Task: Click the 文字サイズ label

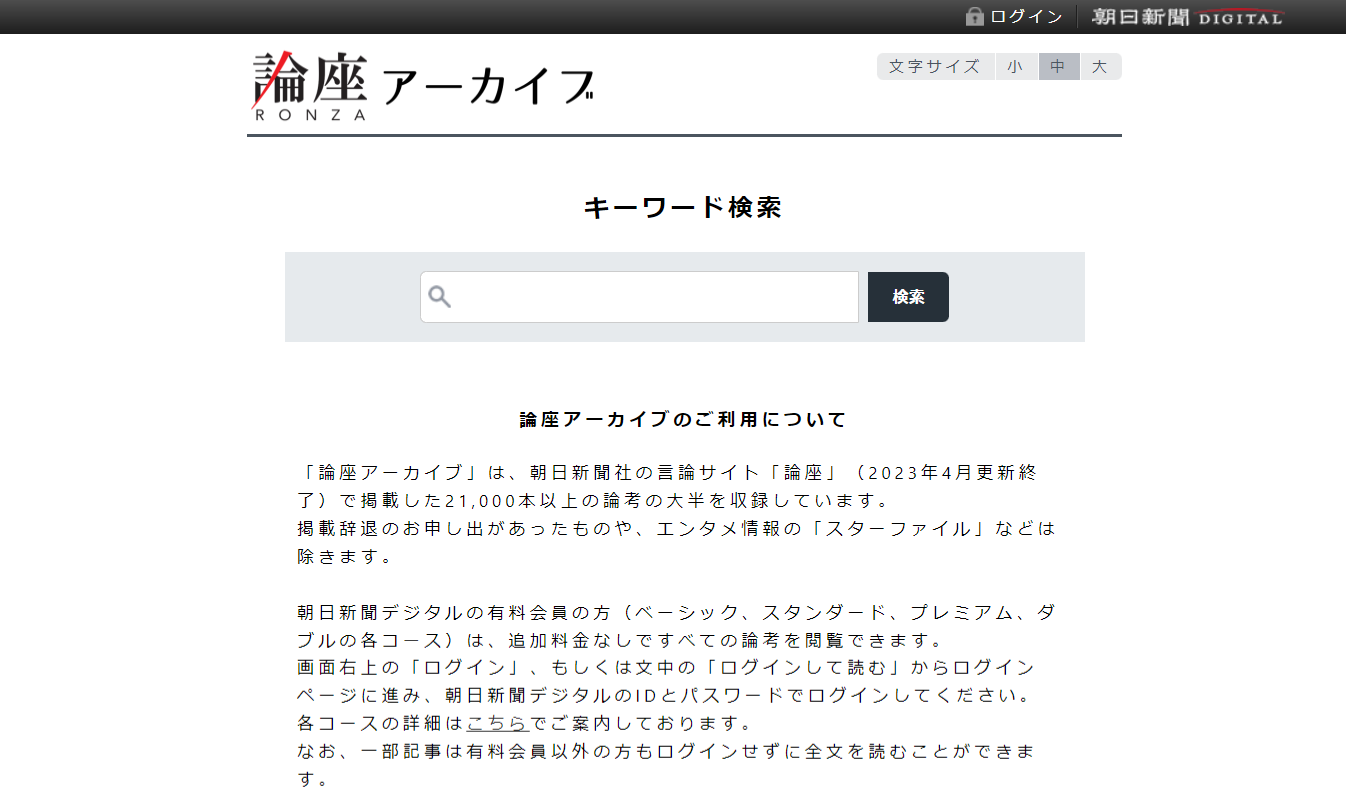Action: (935, 67)
